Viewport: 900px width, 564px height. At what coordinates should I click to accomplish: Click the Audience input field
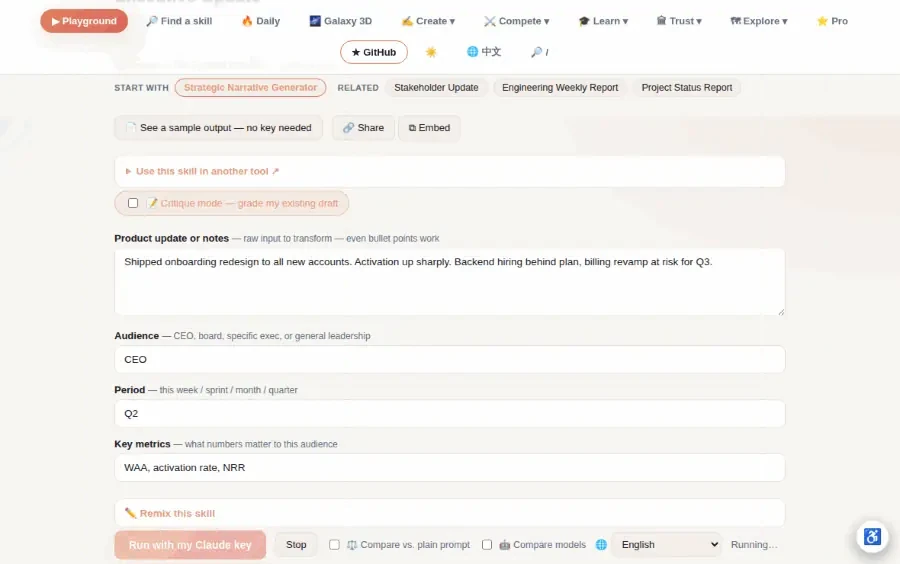pos(449,360)
